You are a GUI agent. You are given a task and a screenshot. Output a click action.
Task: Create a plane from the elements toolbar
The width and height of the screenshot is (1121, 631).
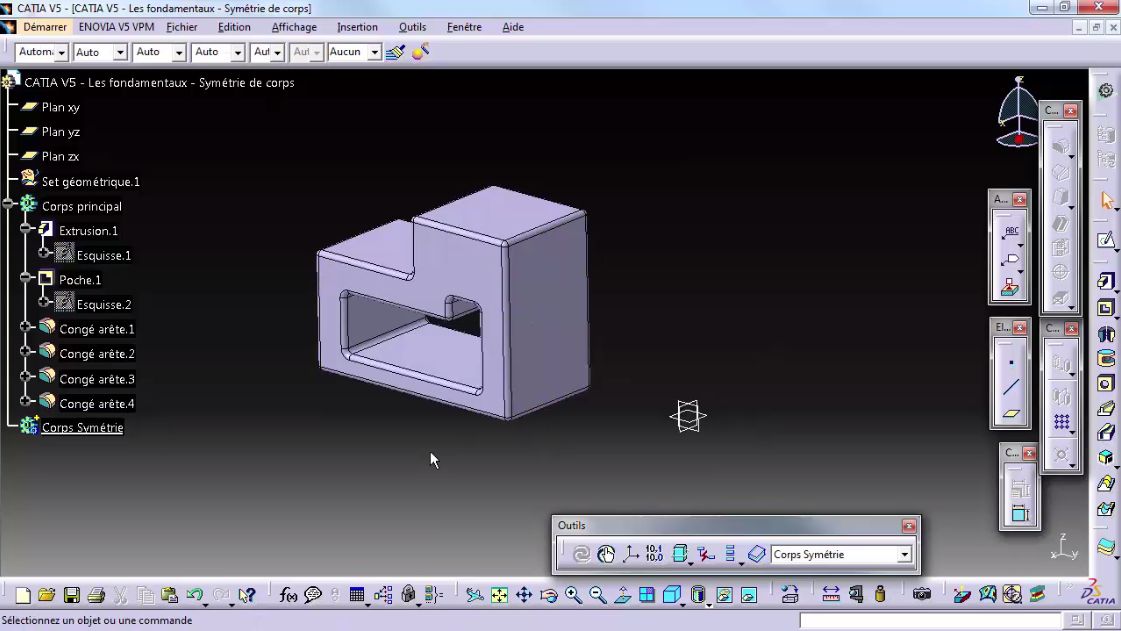click(1011, 413)
